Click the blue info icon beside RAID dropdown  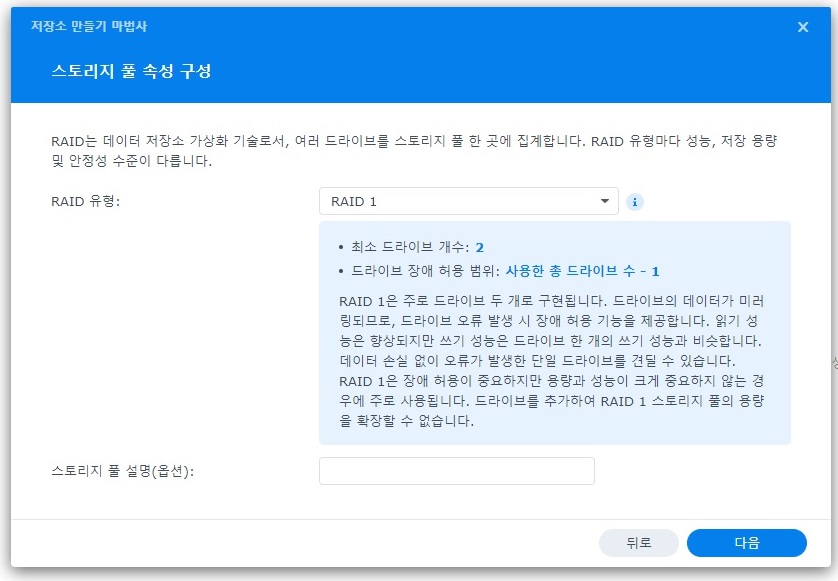point(636,201)
